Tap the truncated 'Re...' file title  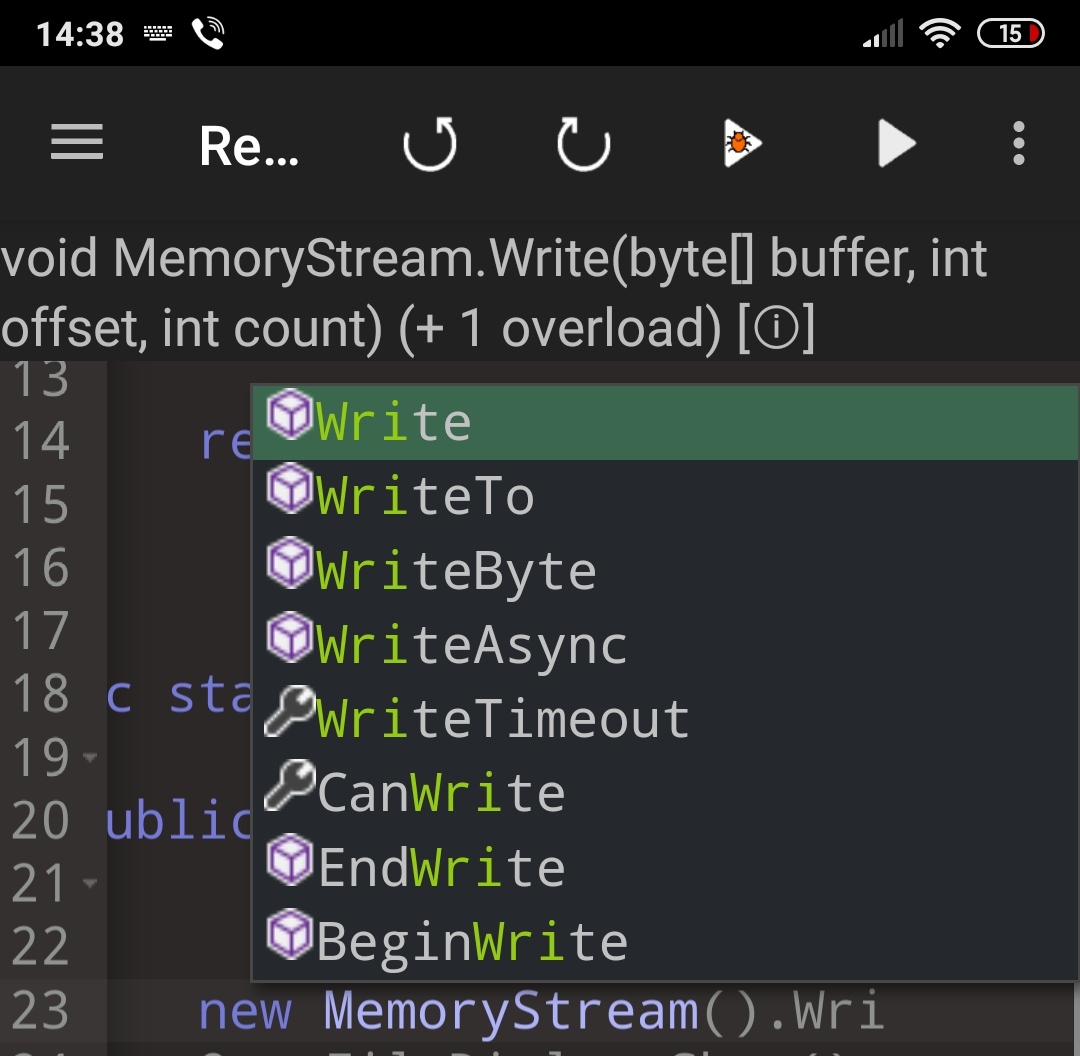(x=249, y=143)
